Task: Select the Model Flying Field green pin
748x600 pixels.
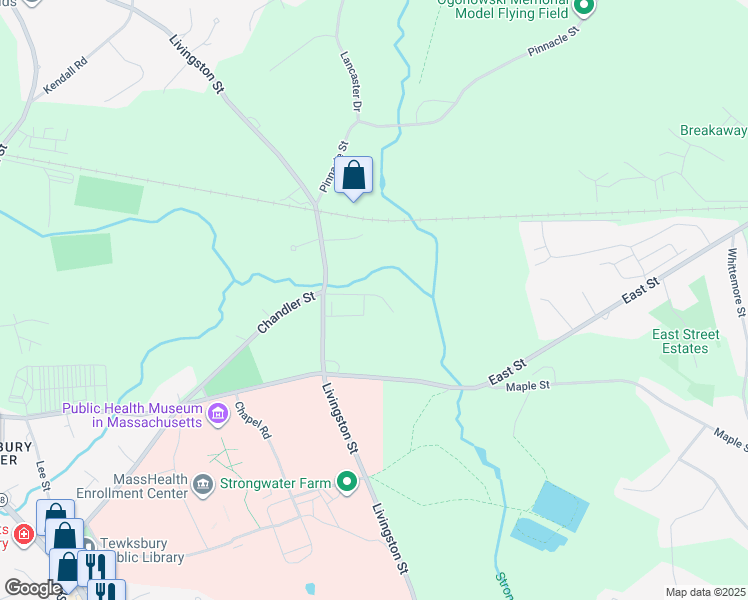Action: (584, 7)
